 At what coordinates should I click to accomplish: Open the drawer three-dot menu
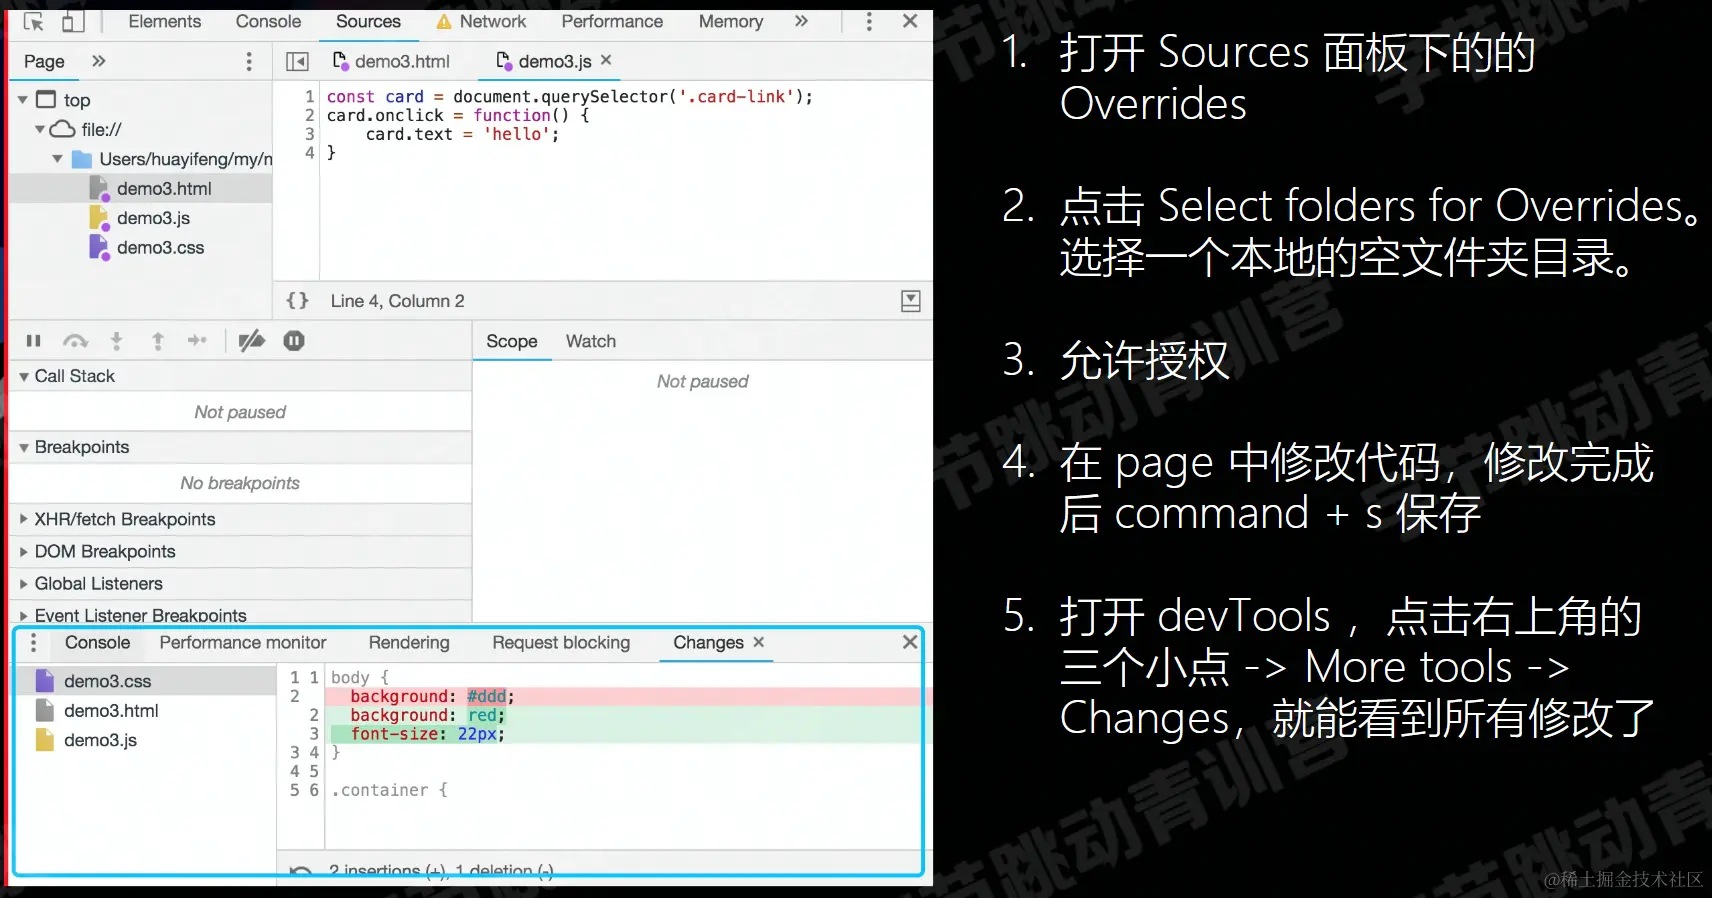tap(33, 643)
